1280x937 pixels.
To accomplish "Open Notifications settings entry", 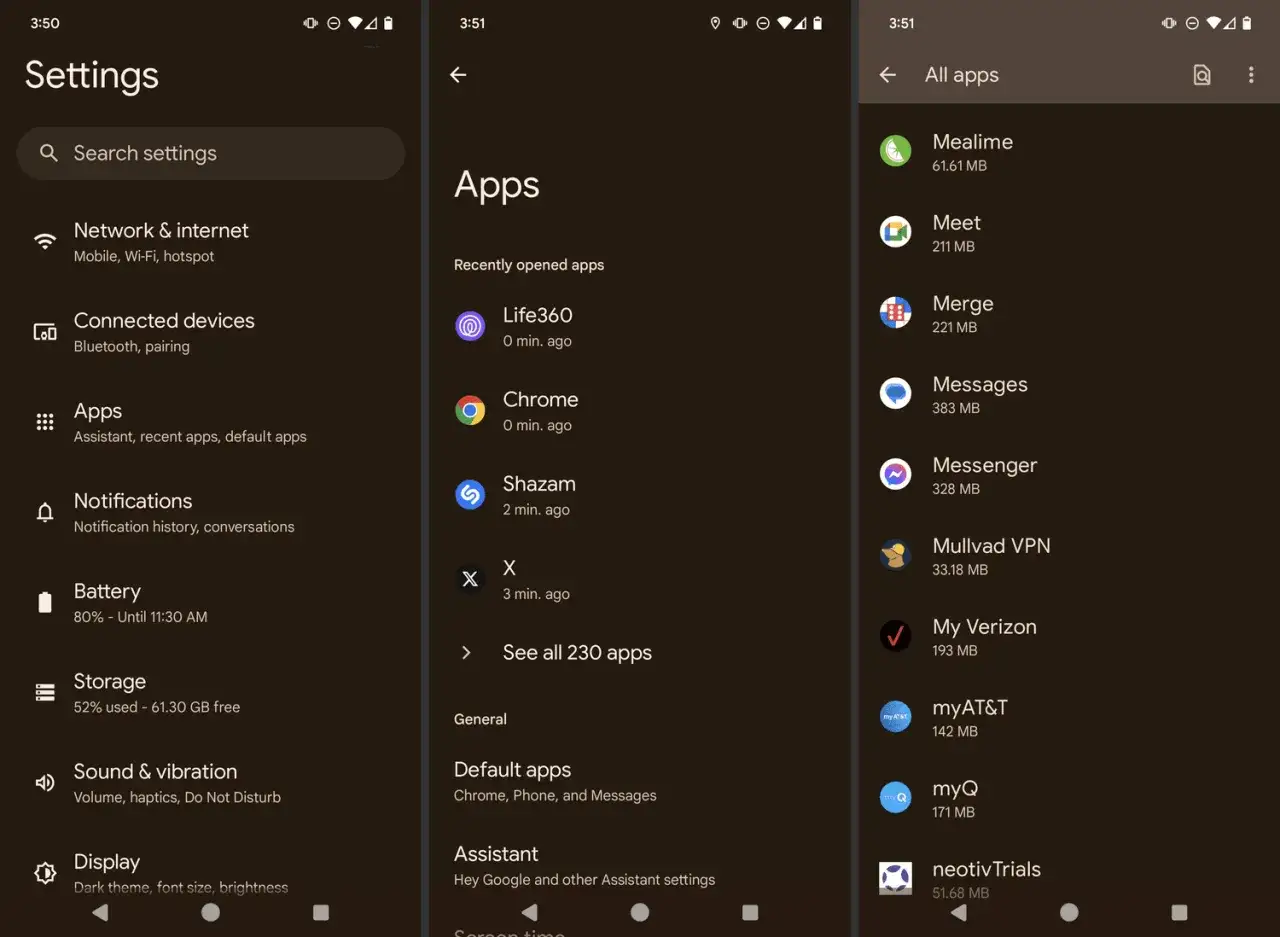I will pos(211,512).
